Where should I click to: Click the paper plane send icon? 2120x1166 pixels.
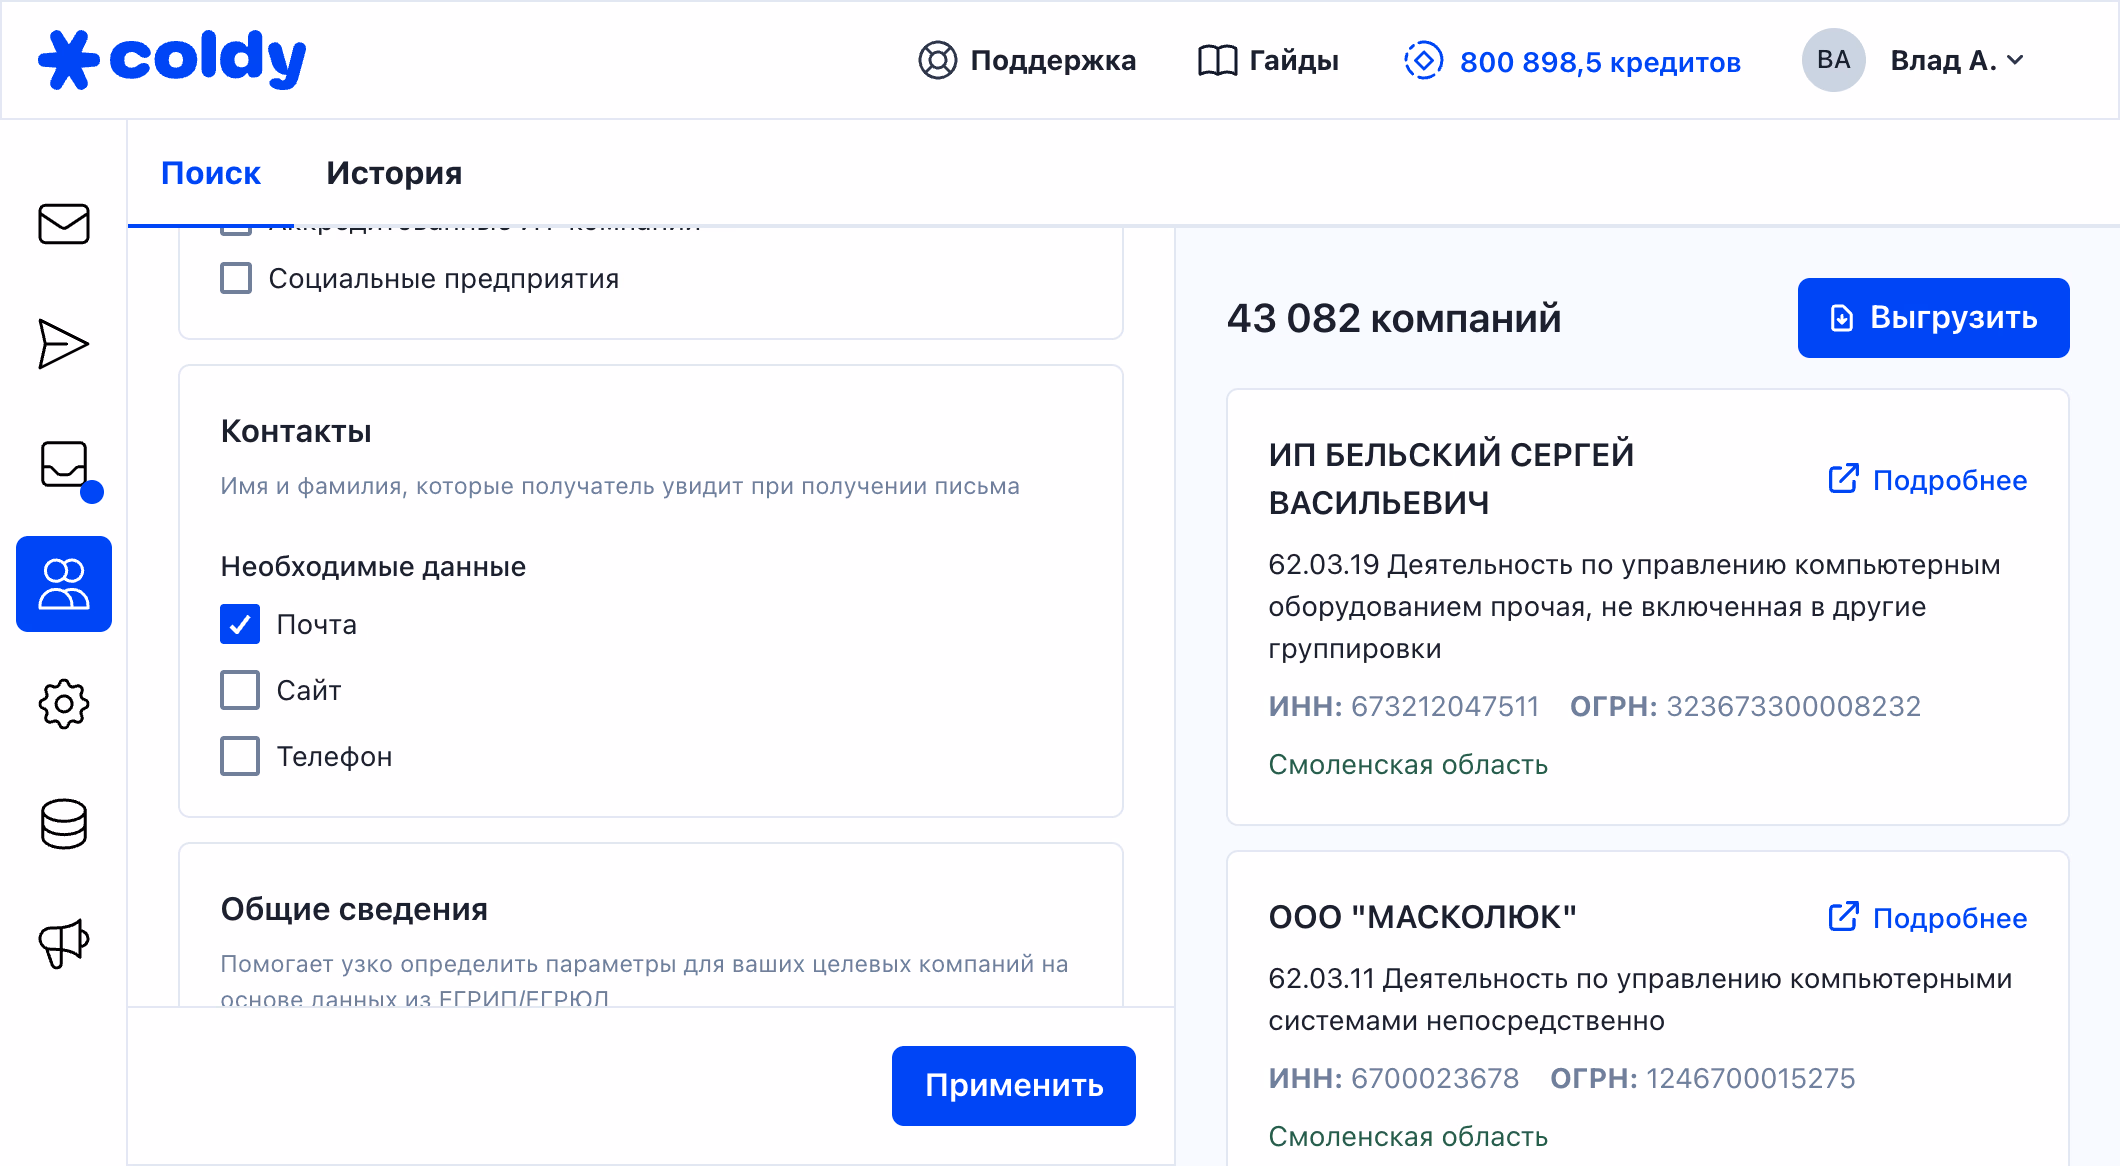coord(64,344)
